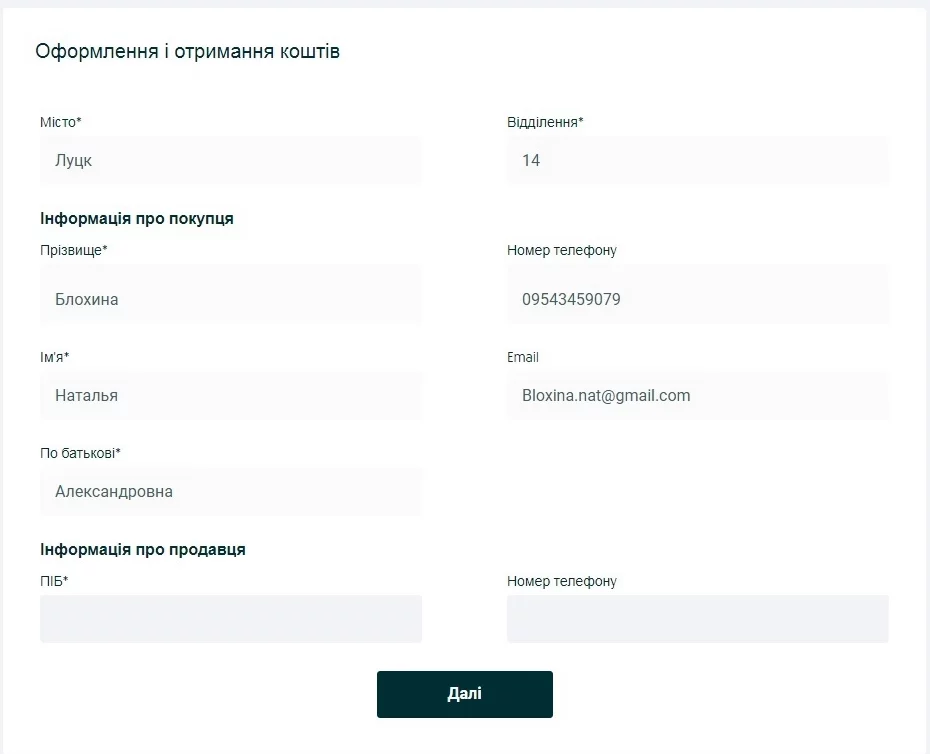Click the Інформація про покупця heading

pyautogui.click(x=137, y=218)
